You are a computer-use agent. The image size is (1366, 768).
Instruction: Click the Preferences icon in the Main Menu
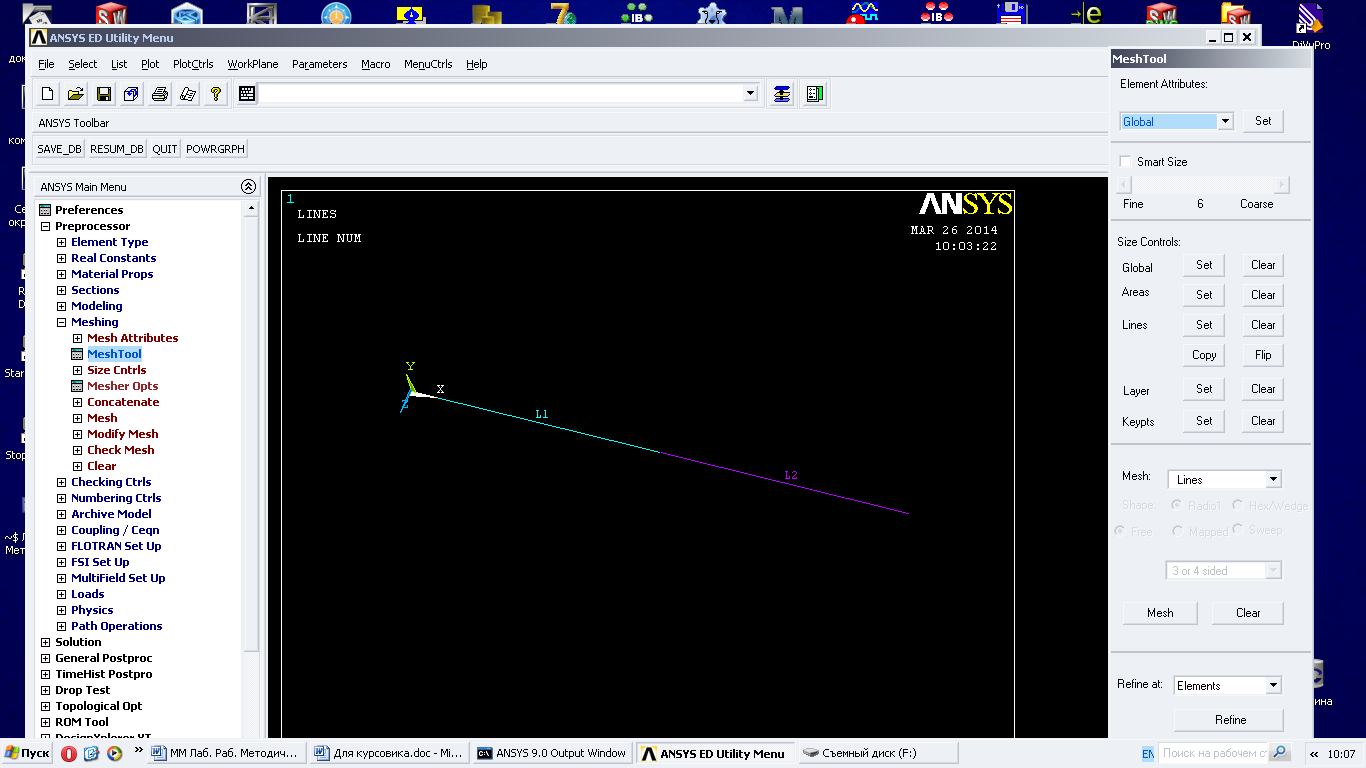click(x=45, y=210)
